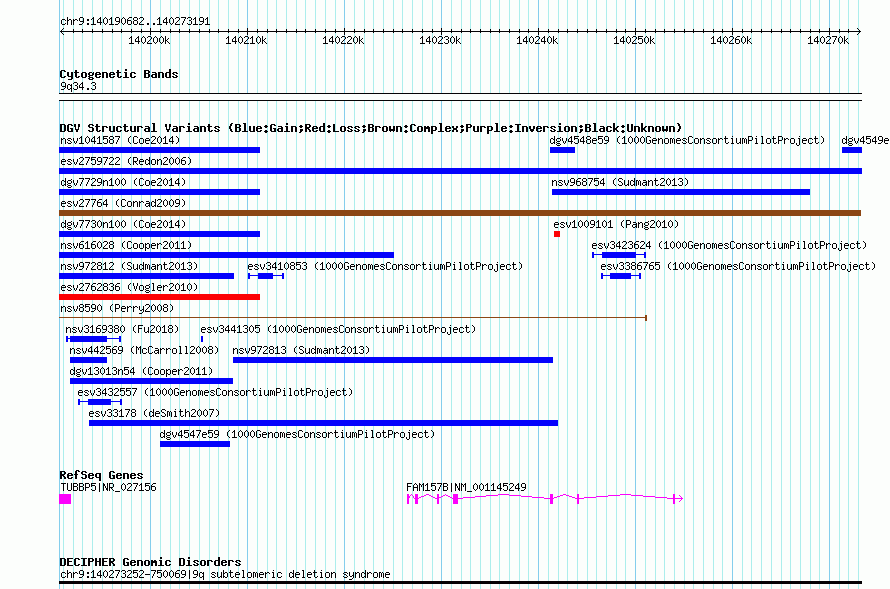Click the TUBBP5|NR_027156 gene label

(x=108, y=487)
